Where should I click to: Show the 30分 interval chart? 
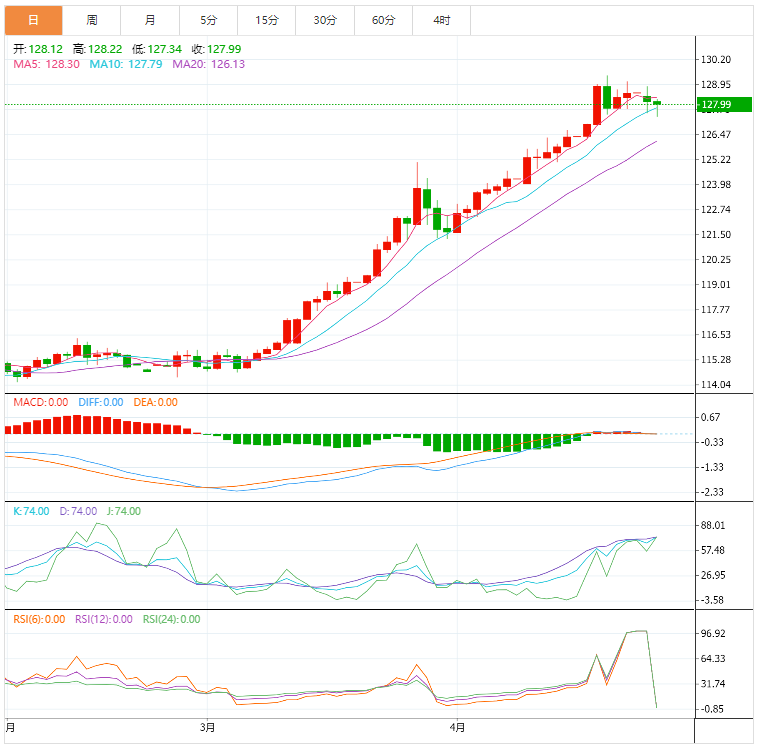(325, 20)
